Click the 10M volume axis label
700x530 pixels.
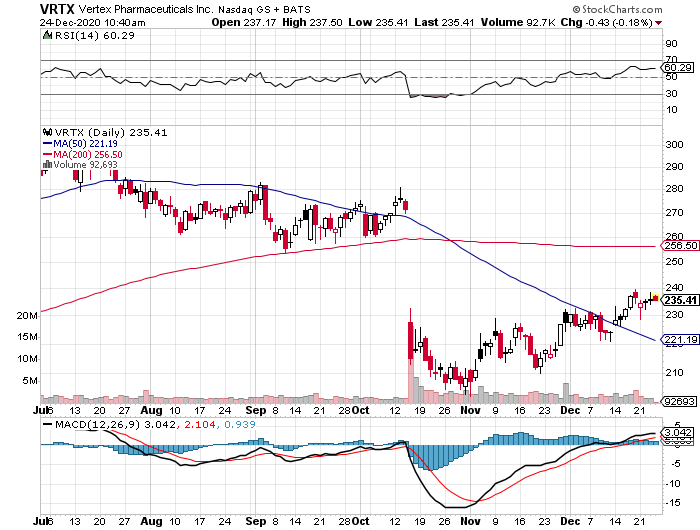(x=27, y=359)
